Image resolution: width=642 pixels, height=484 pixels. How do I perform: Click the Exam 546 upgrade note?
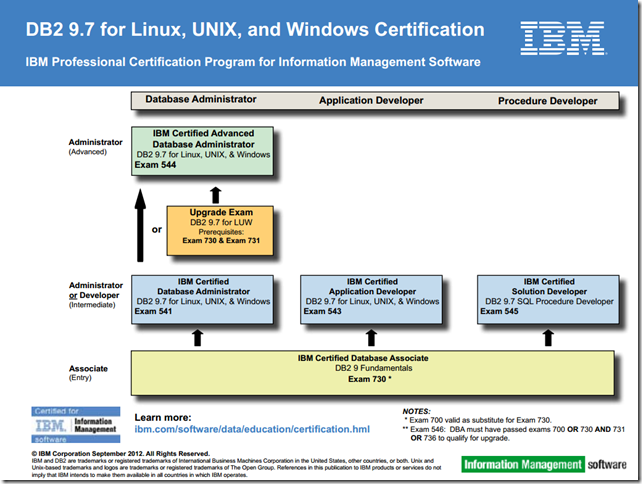point(514,434)
